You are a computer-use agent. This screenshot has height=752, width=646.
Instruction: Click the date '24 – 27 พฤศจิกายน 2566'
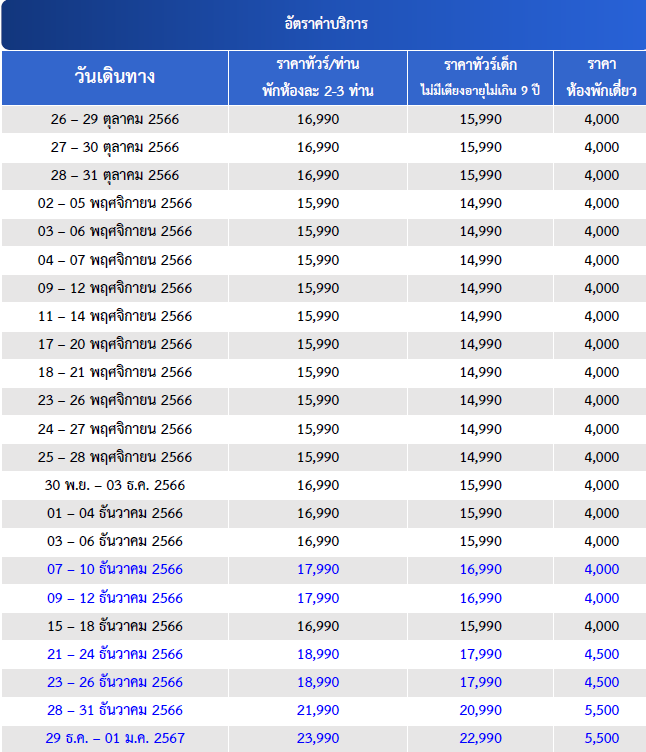115,429
